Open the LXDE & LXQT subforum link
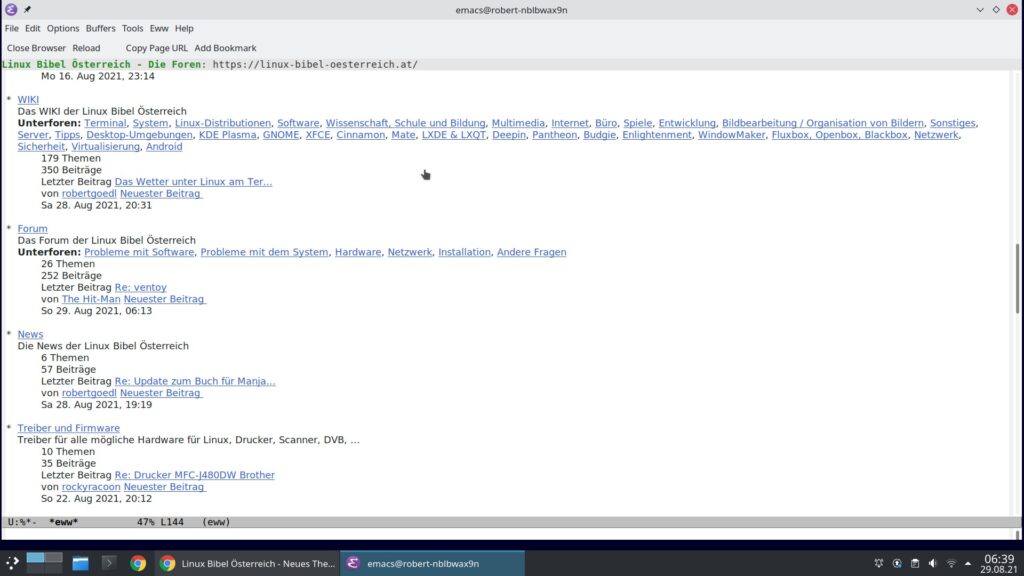 pos(454,135)
